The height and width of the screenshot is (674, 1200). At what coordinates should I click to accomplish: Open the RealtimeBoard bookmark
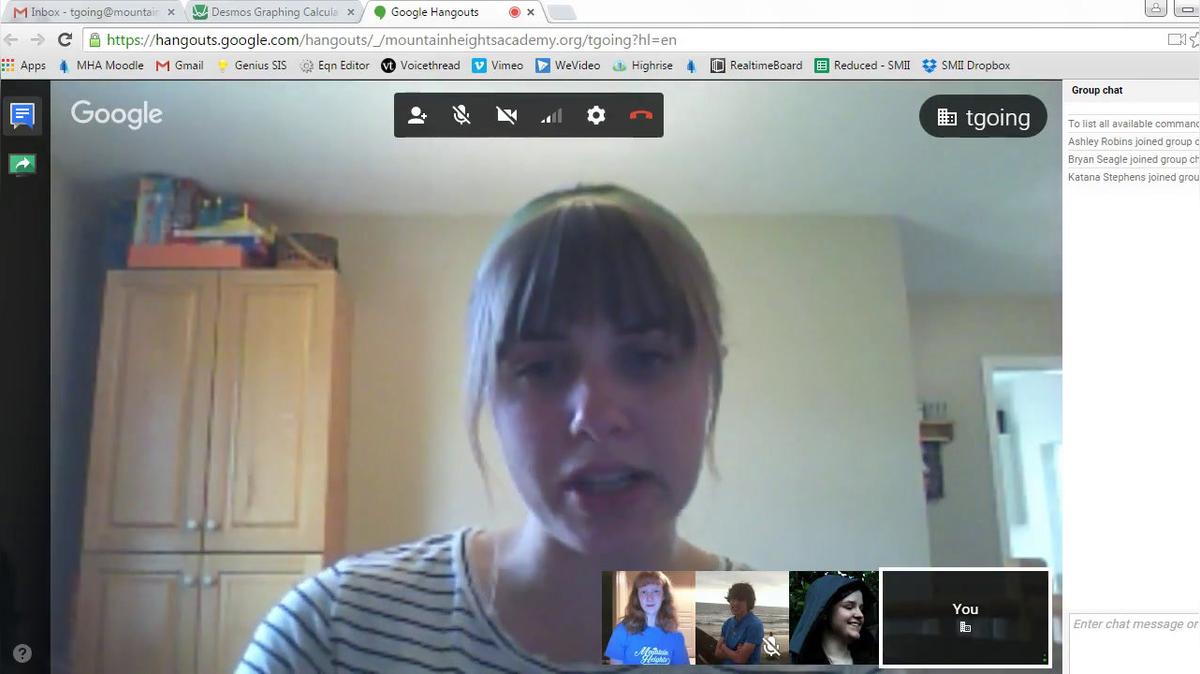[x=756, y=65]
